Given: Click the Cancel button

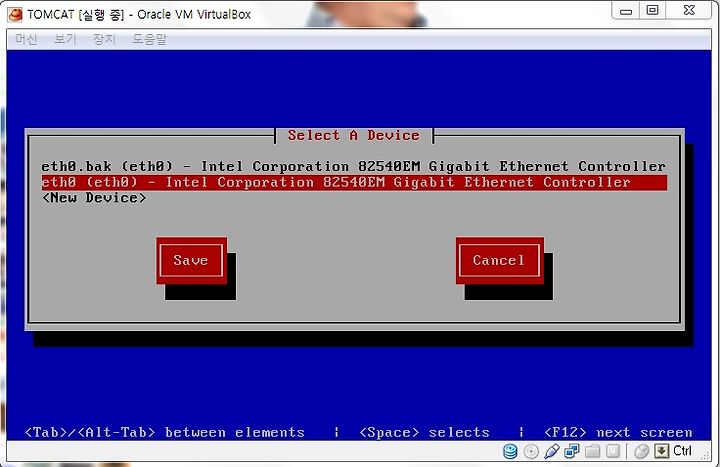Looking at the screenshot, I should click(500, 260).
